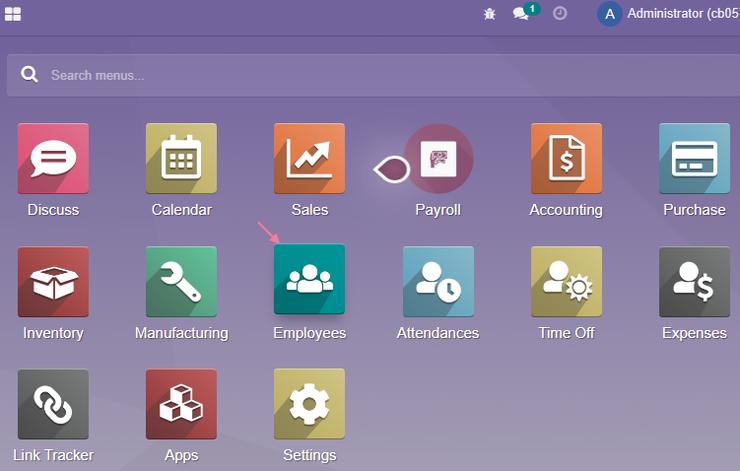Click the Expenses label text
Image resolution: width=740 pixels, height=471 pixels.
coord(695,333)
